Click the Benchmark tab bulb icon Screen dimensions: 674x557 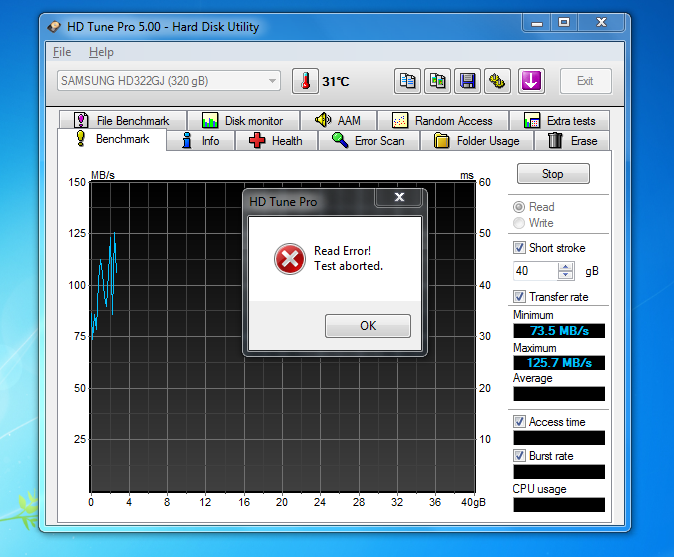click(80, 138)
